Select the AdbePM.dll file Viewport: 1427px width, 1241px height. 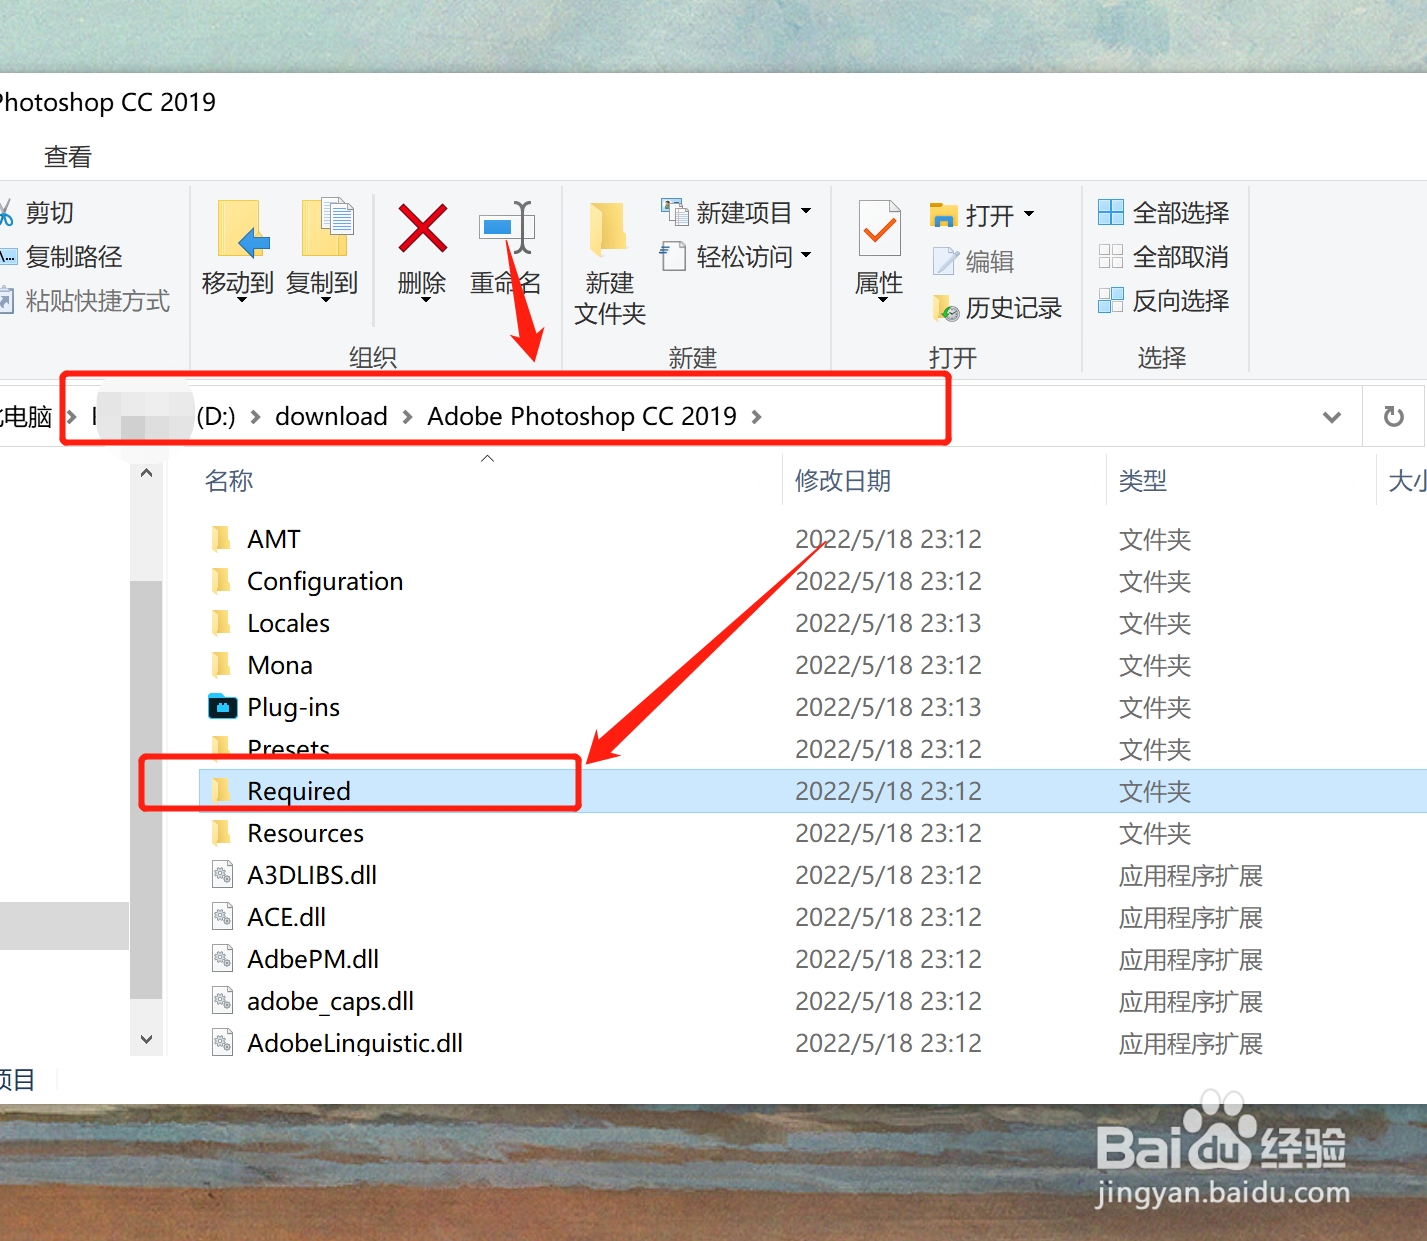313,959
